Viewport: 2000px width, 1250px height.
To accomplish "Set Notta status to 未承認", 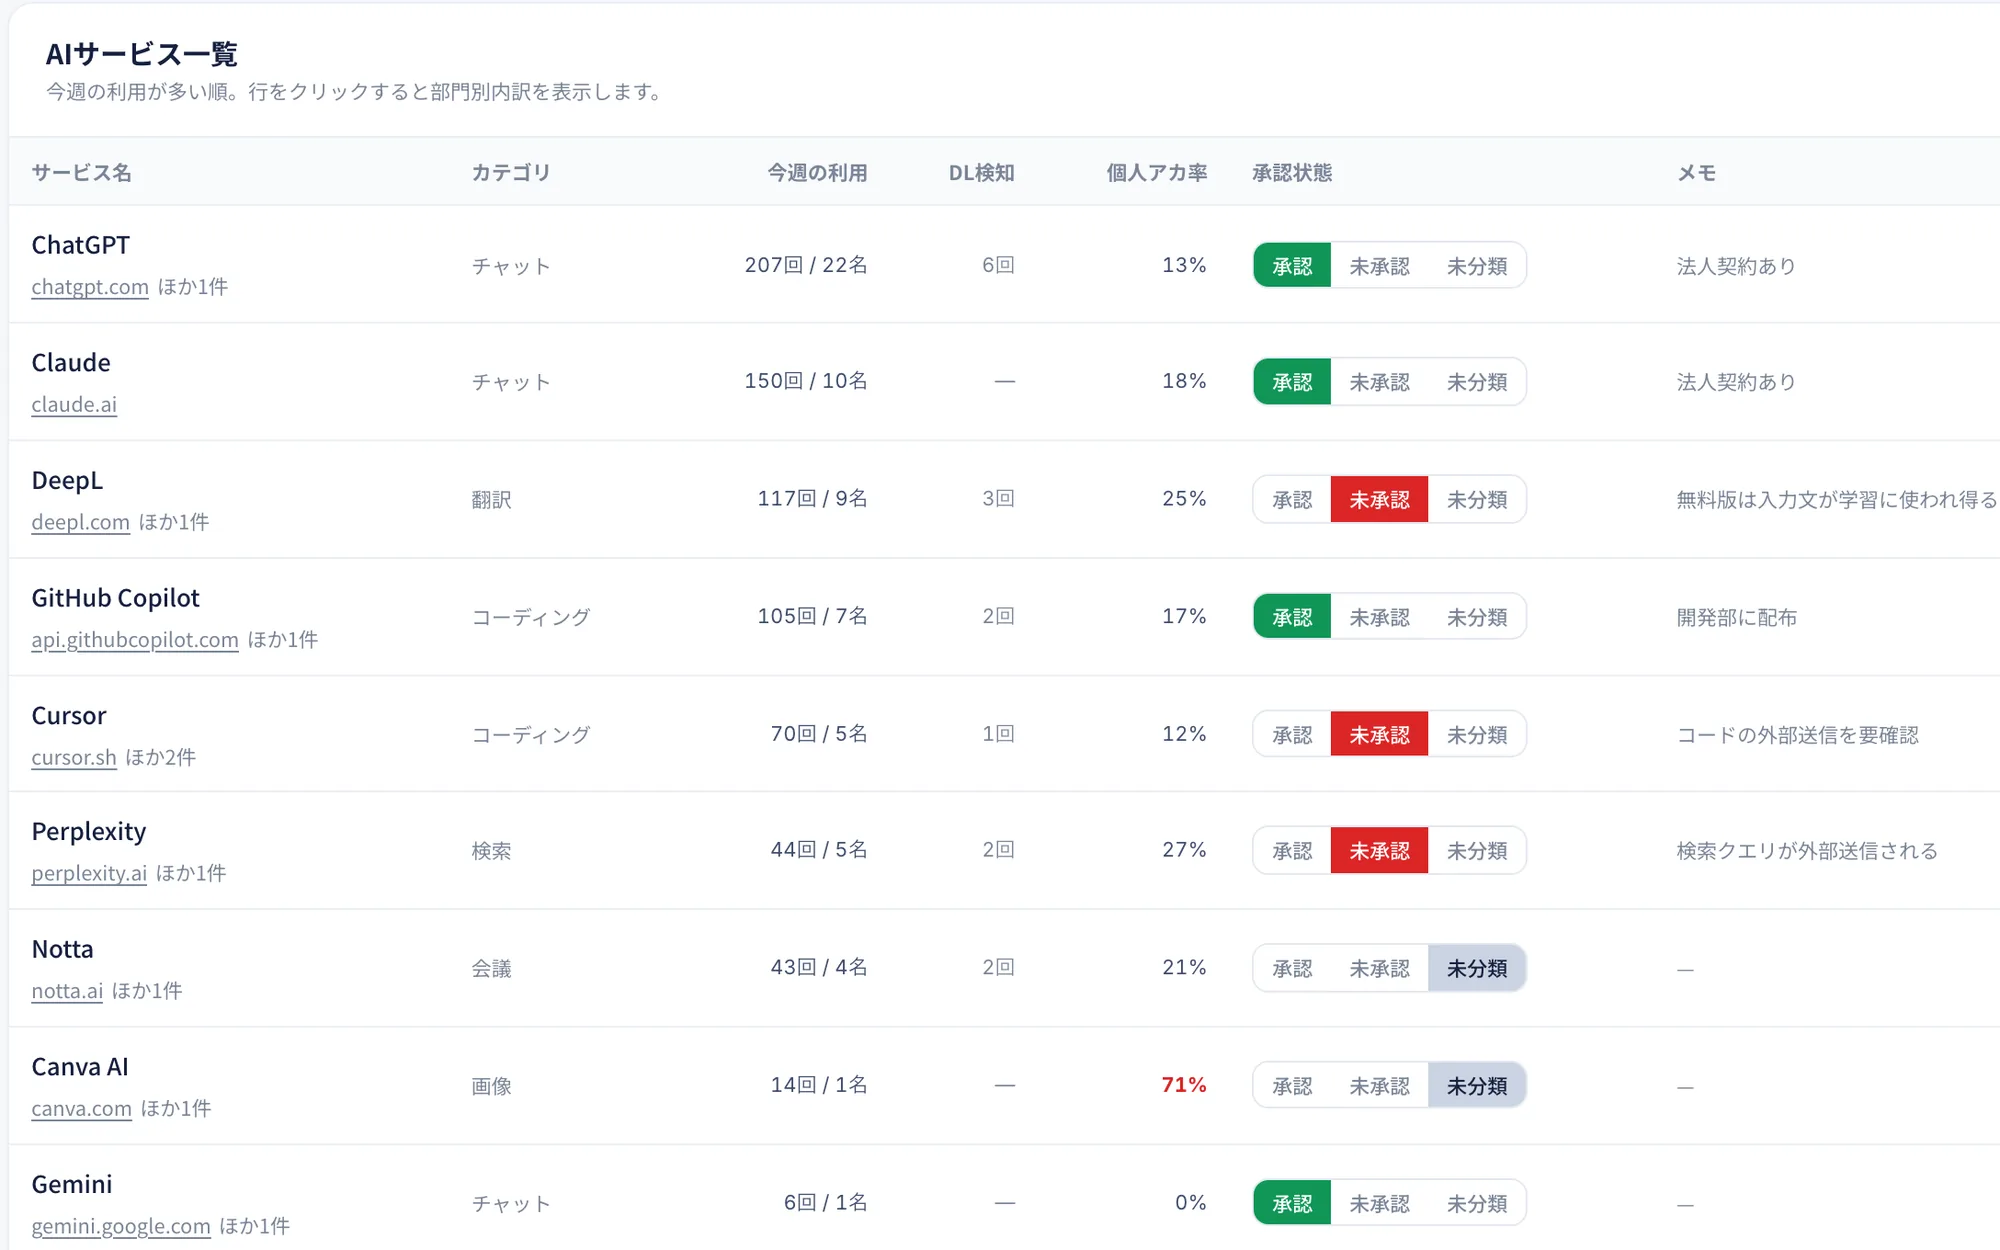I will click(x=1379, y=968).
